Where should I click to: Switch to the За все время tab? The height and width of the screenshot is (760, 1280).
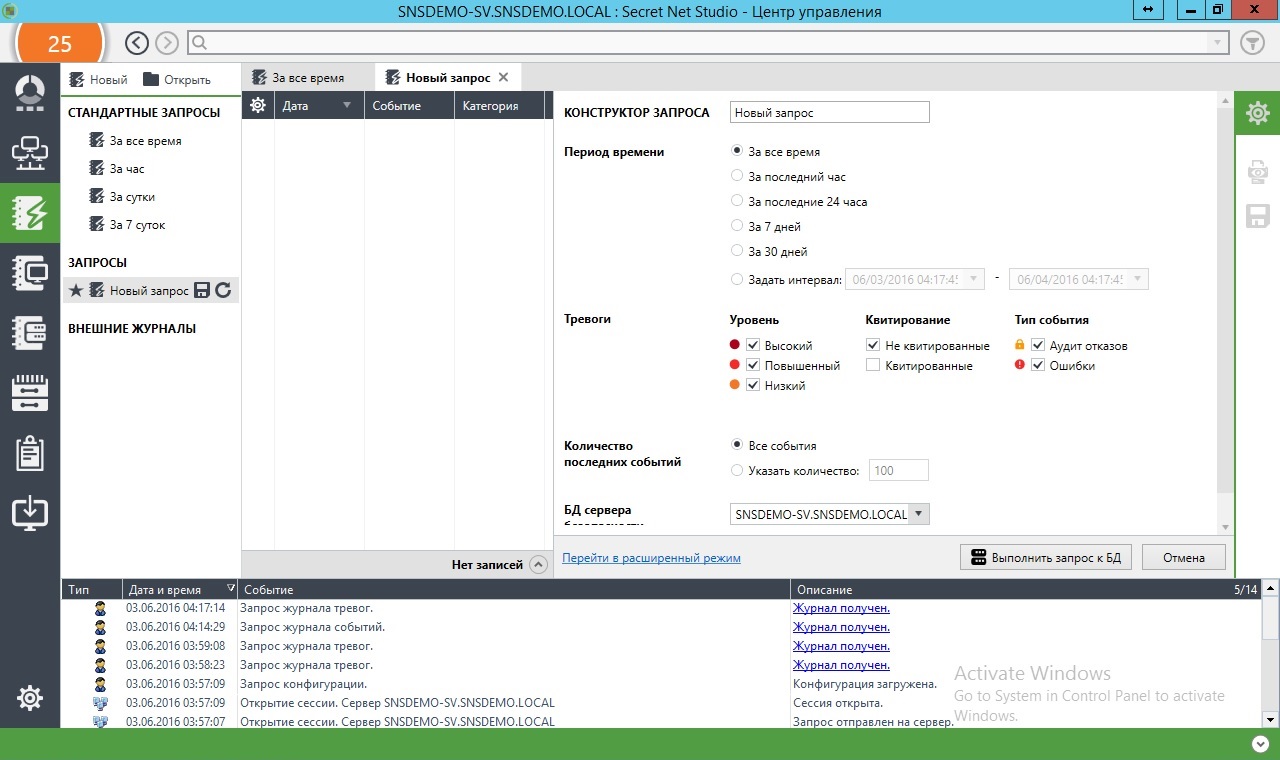click(308, 77)
